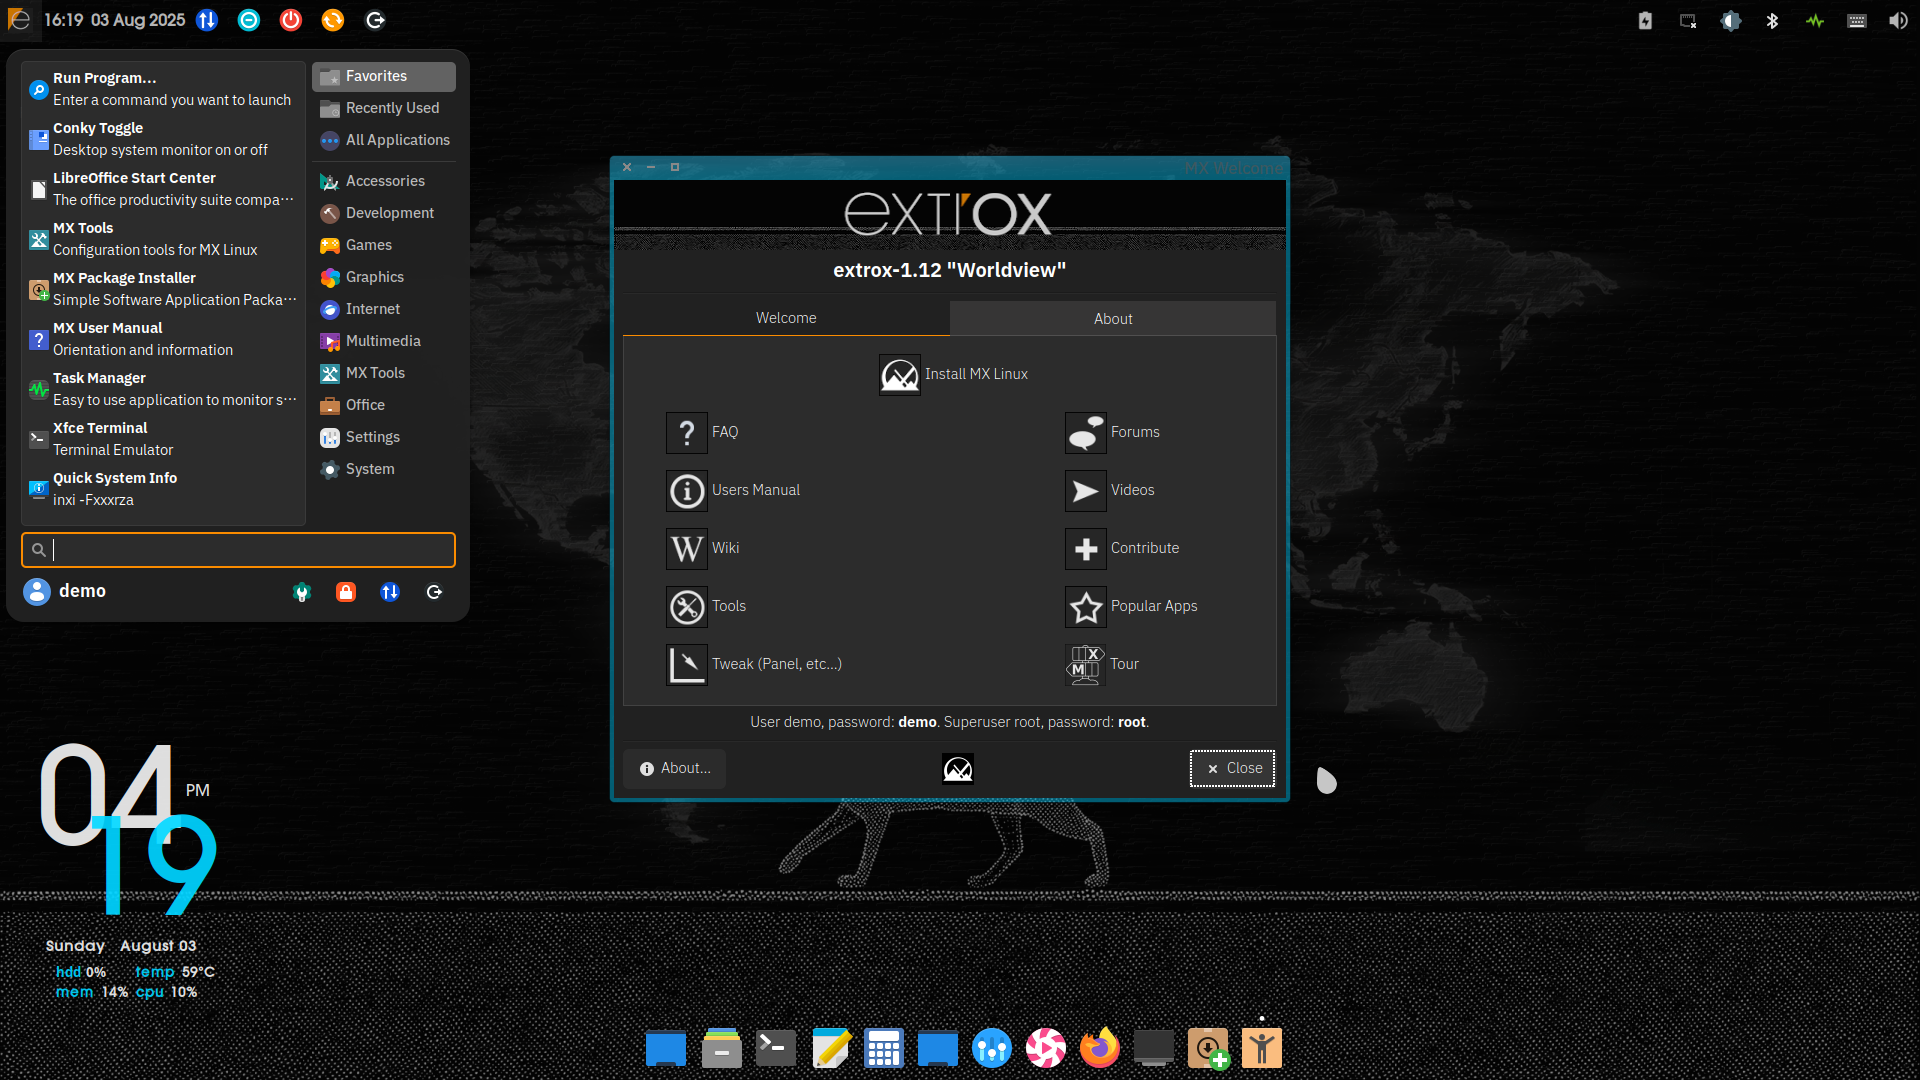Launch the pink media player dock icon
Screen dimensions: 1920x1080
[1046, 1048]
